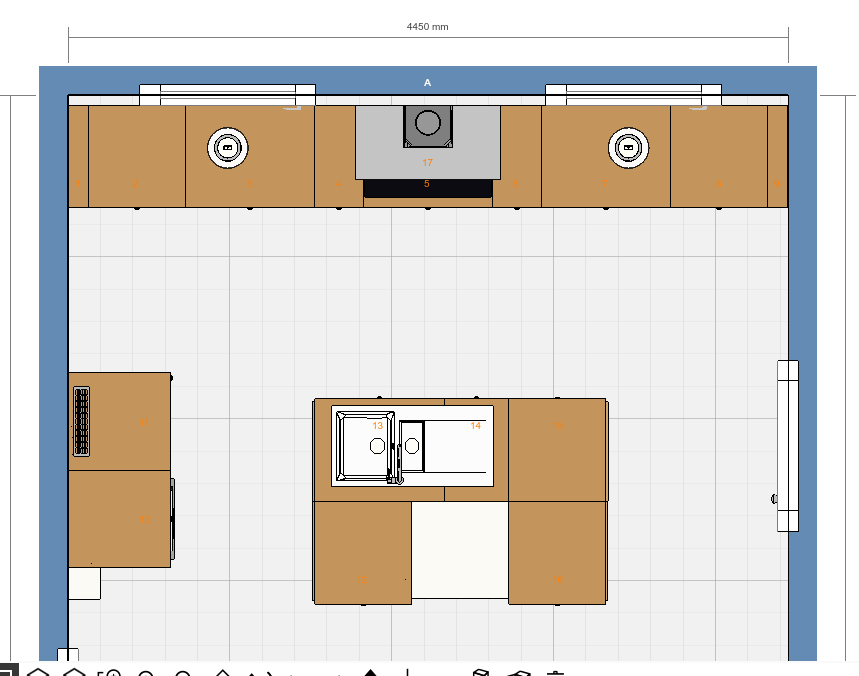
Task: Select the sink bowl labeled 13
Action: pyautogui.click(x=361, y=445)
